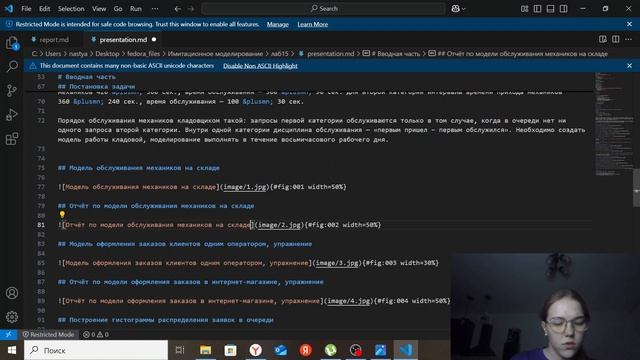
Task: Open the Search view in activity bar
Action: click(12, 66)
